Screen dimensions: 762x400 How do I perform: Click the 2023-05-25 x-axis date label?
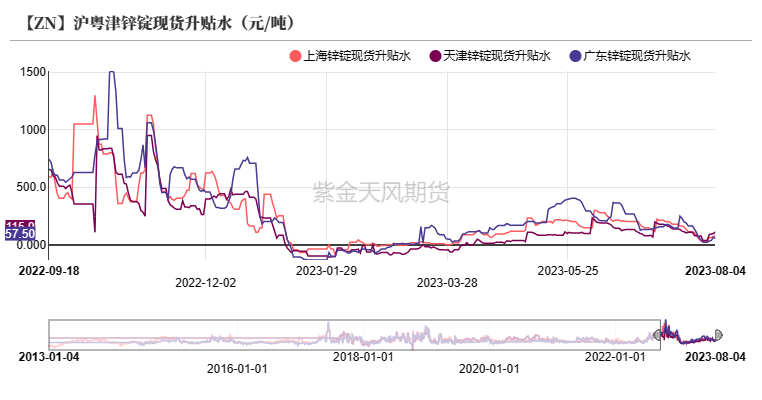coord(566,269)
